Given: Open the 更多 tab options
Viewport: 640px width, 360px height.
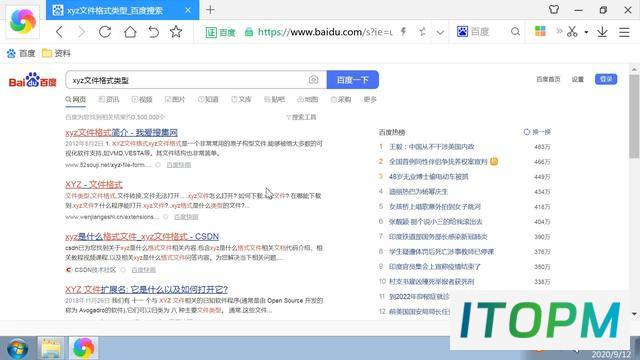Looking at the screenshot, I should tap(370, 99).
